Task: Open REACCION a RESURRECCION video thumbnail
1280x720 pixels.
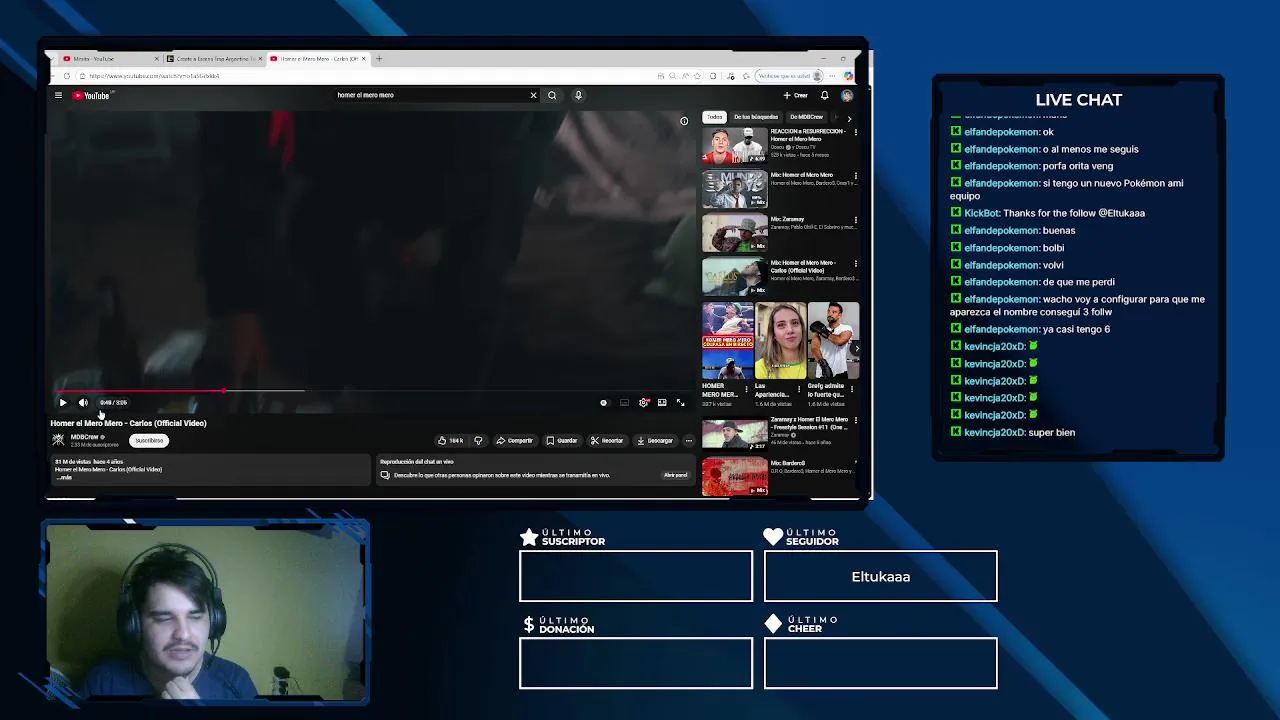Action: click(734, 145)
